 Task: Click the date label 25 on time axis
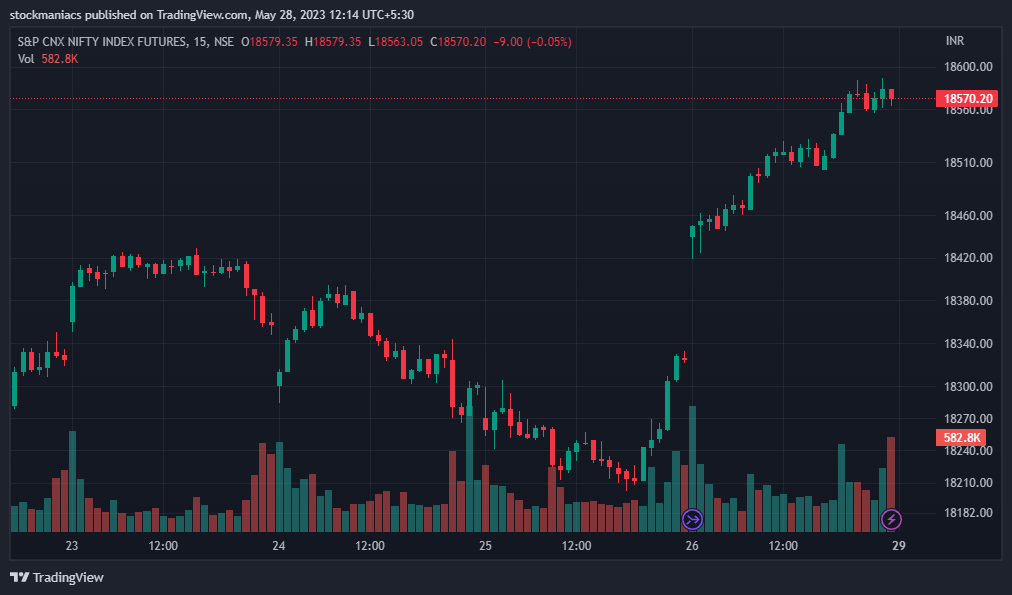point(485,546)
